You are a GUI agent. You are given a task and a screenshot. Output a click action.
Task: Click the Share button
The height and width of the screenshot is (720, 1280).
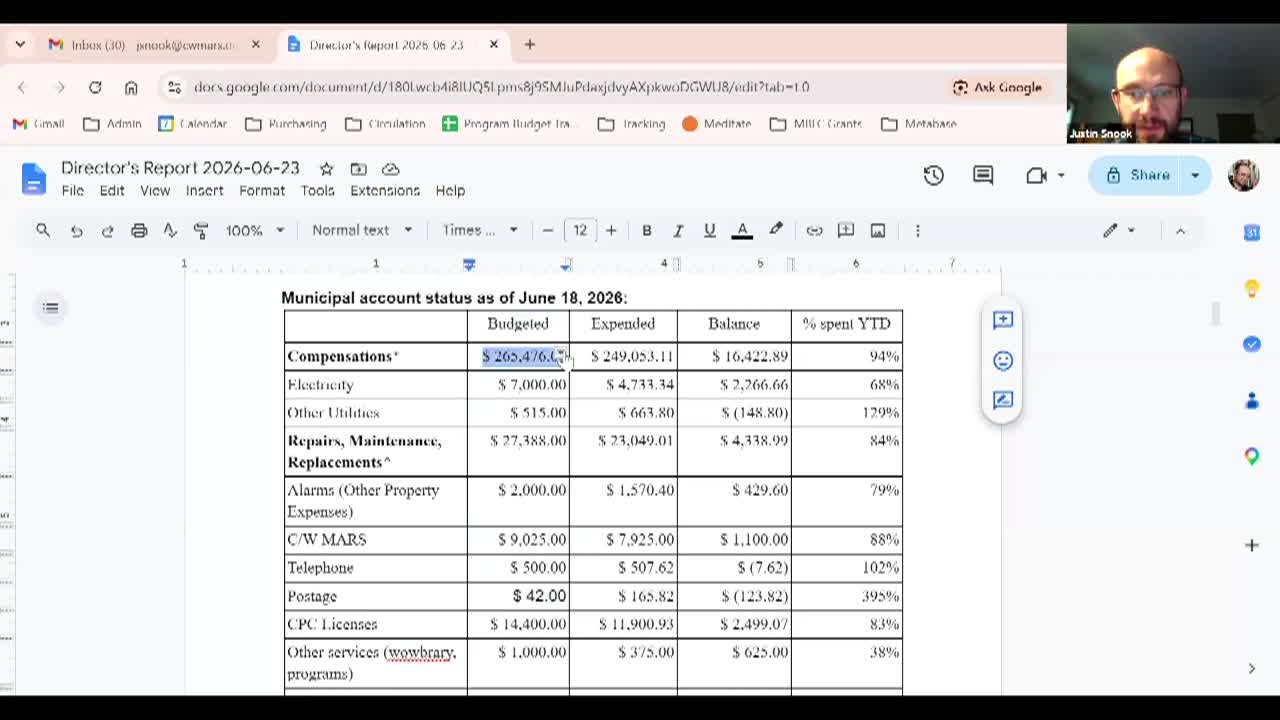1138,175
